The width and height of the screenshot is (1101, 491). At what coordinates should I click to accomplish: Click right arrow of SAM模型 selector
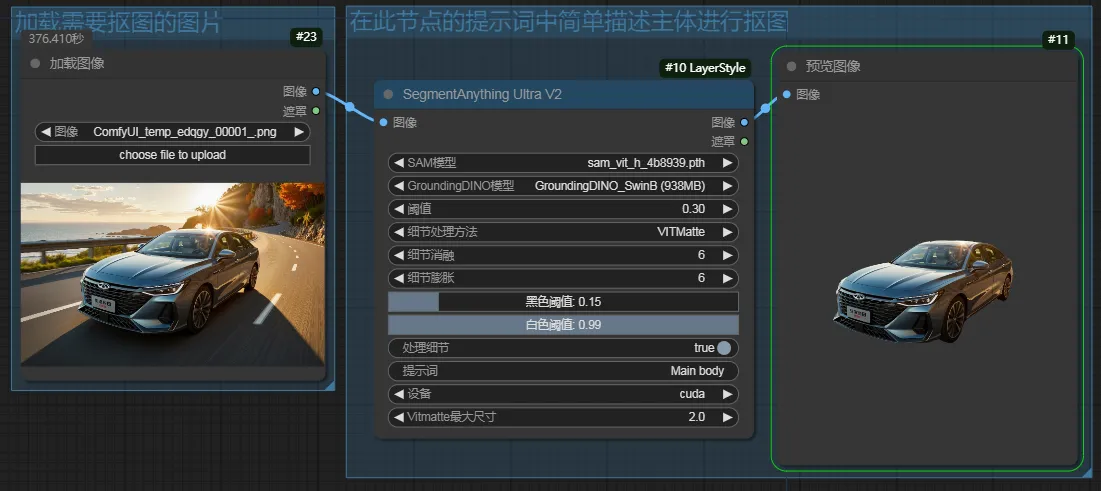point(727,162)
